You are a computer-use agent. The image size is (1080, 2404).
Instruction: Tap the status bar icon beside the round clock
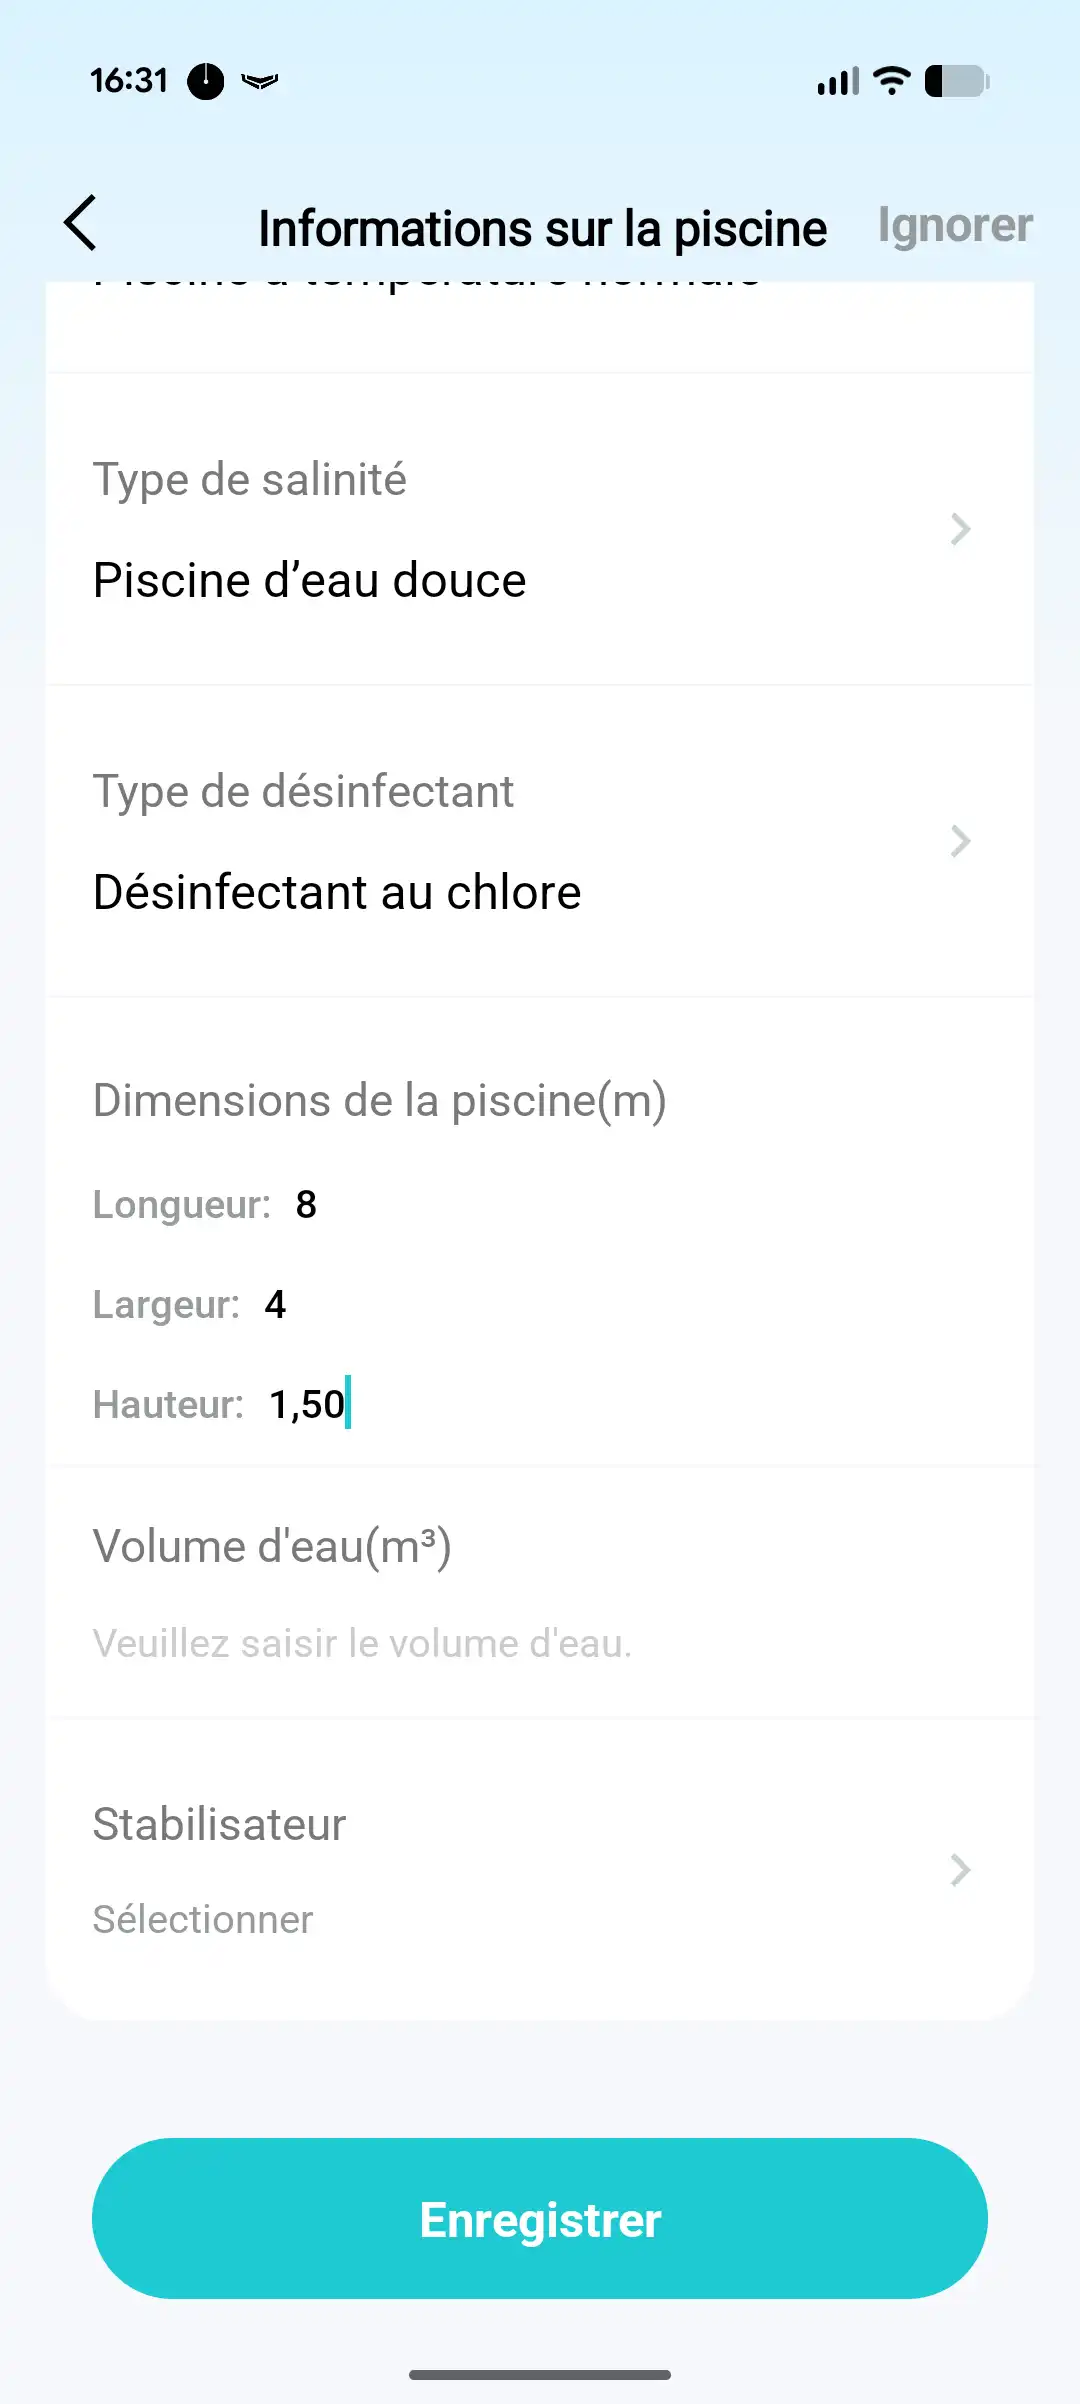tap(260, 81)
